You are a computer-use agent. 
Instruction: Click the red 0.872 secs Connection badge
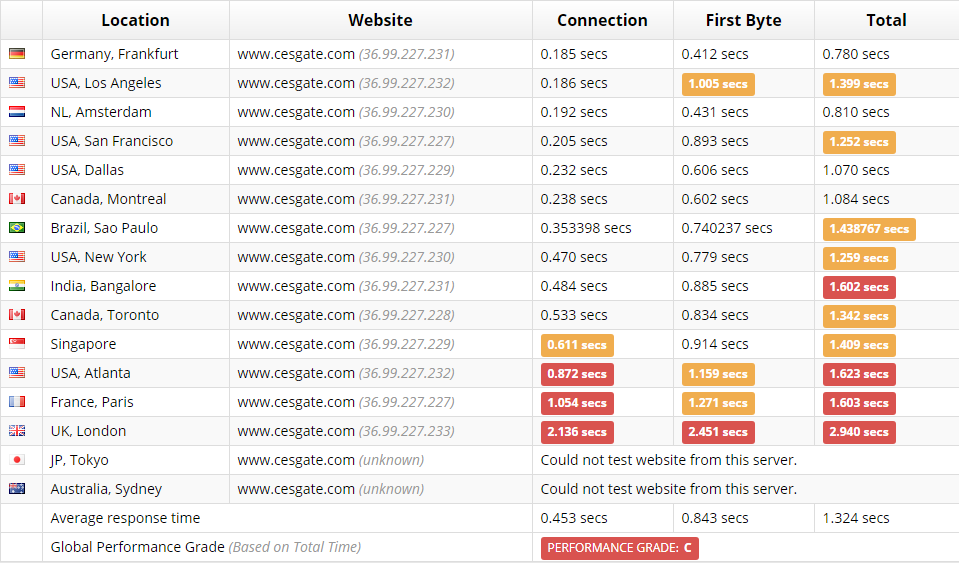point(577,374)
